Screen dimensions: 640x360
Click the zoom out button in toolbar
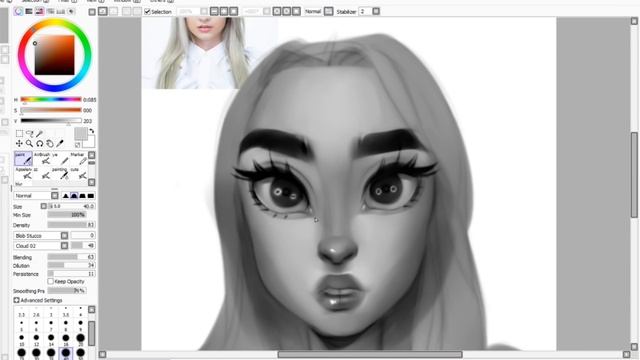tap(214, 11)
